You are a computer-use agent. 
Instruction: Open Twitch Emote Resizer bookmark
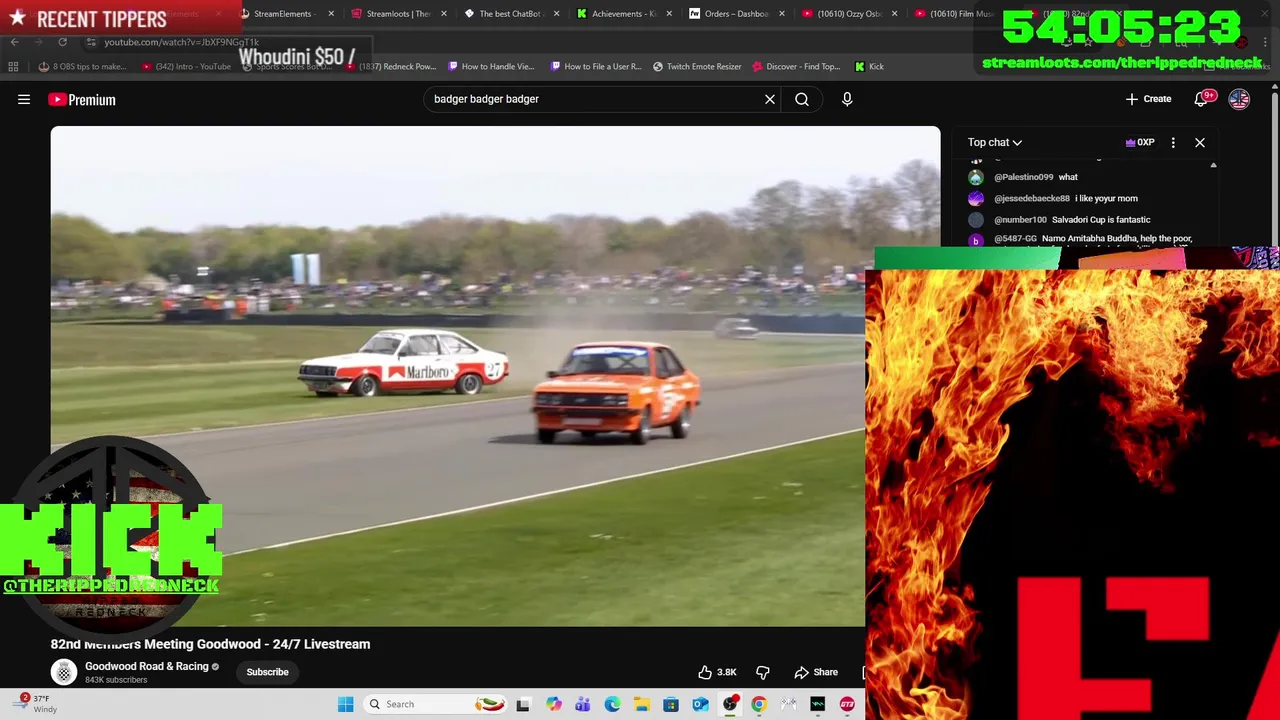(x=697, y=67)
